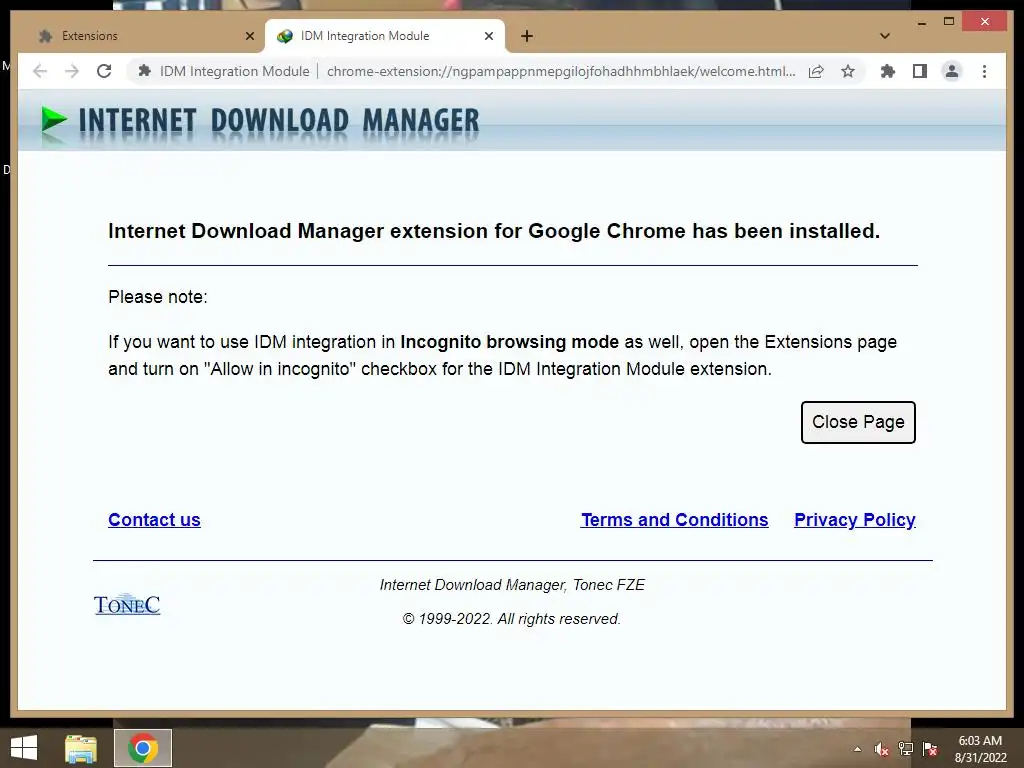Click the Chrome taskbar icon
This screenshot has height=768, width=1024.
click(143, 748)
